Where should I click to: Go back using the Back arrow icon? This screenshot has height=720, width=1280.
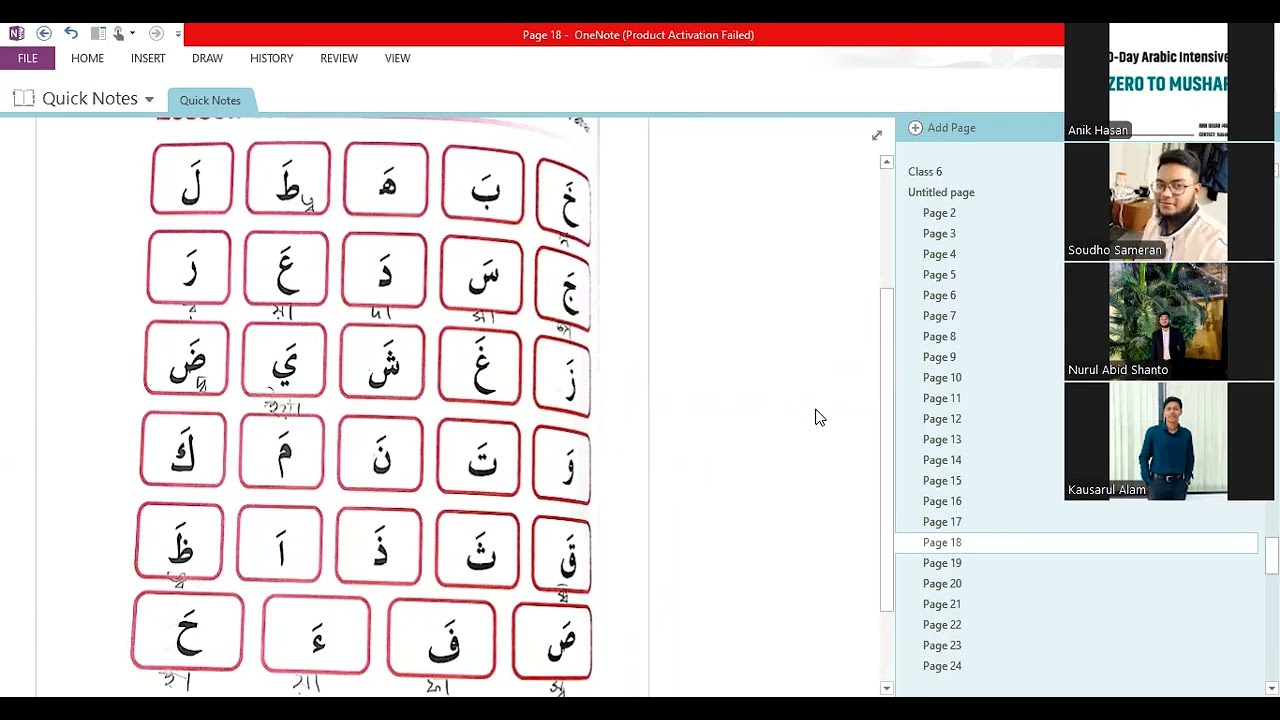coord(44,34)
